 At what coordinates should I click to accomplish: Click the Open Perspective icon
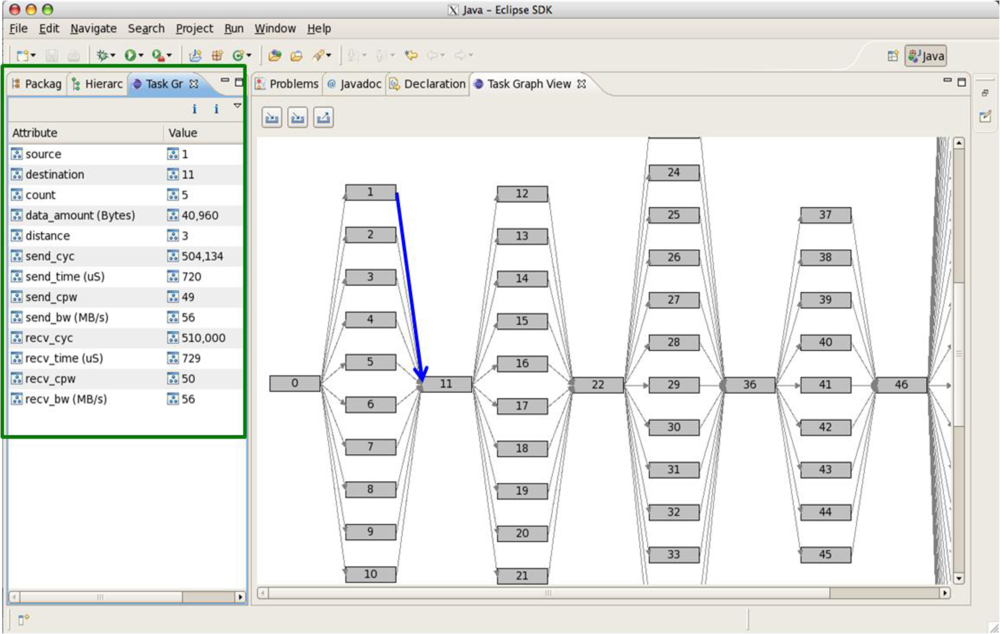pos(893,56)
